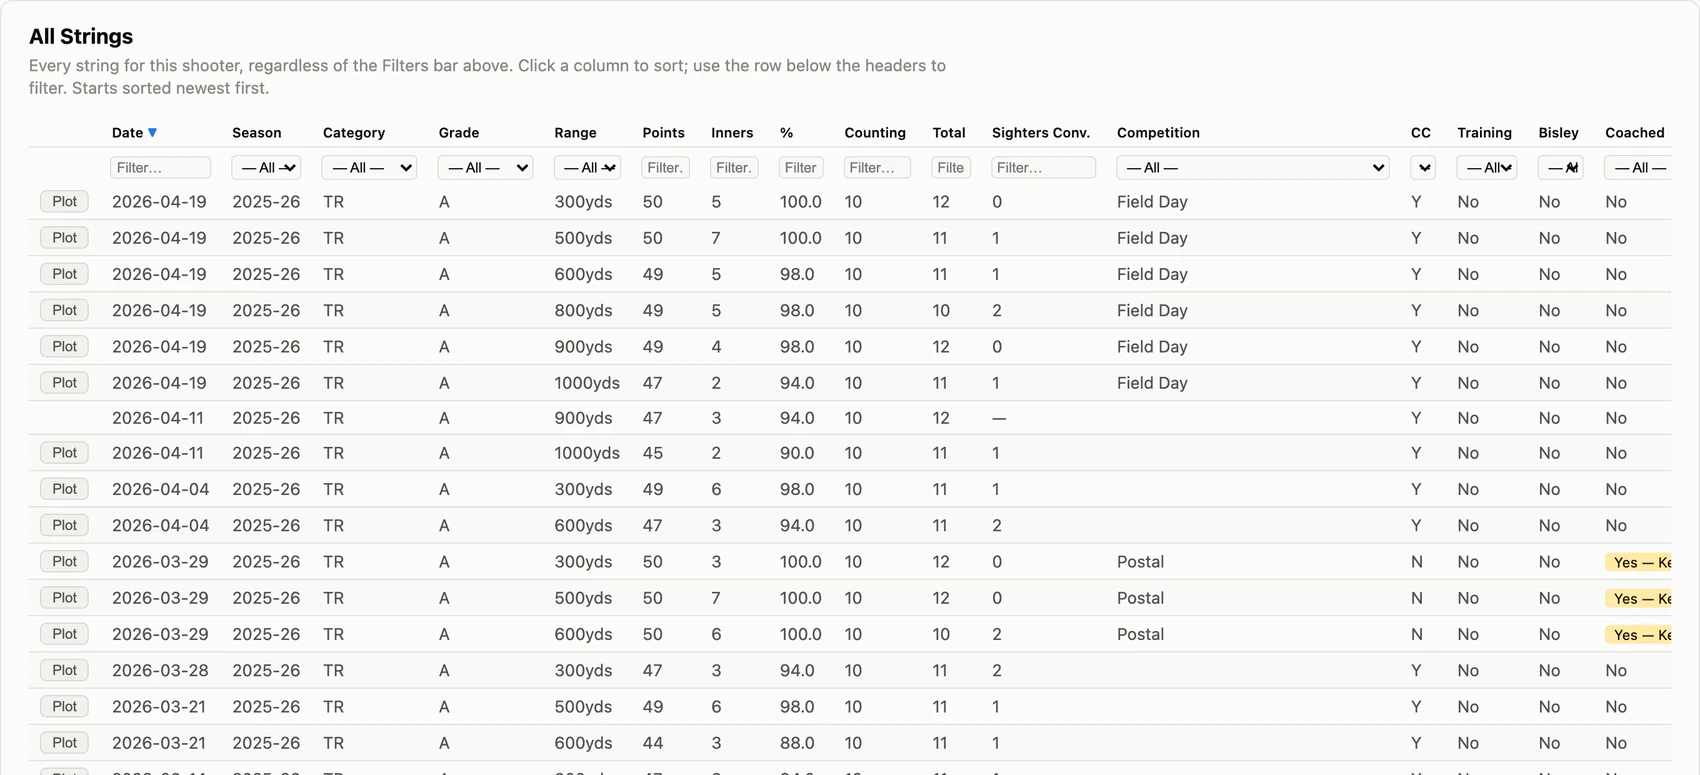The width and height of the screenshot is (1700, 775).
Task: Sort by the Counting column header
Action: [875, 133]
